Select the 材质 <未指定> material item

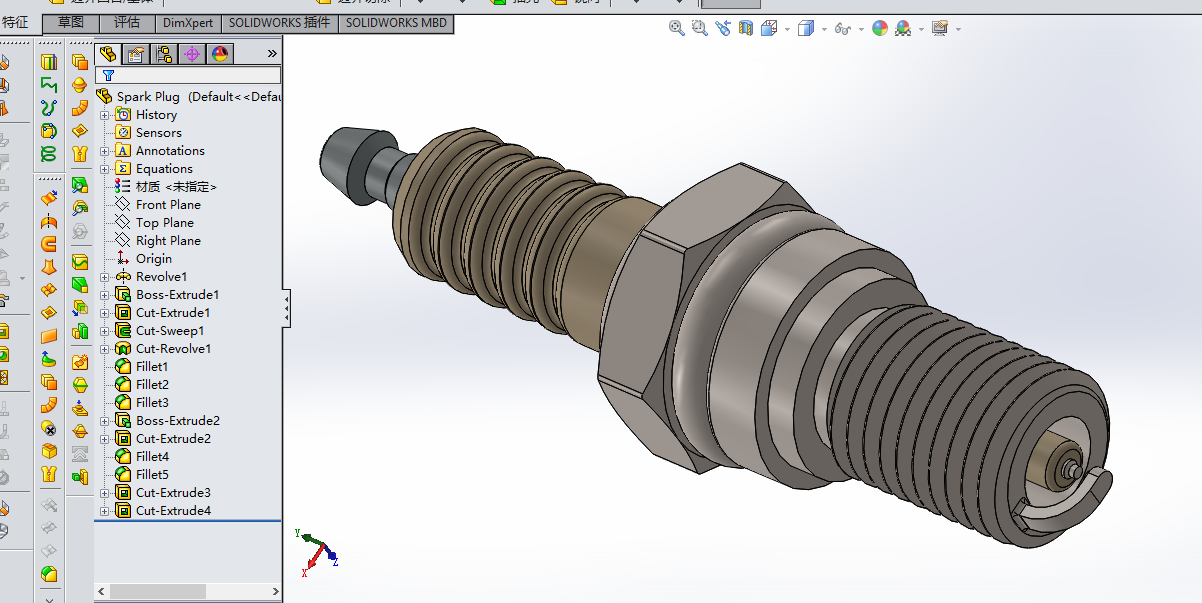176,187
